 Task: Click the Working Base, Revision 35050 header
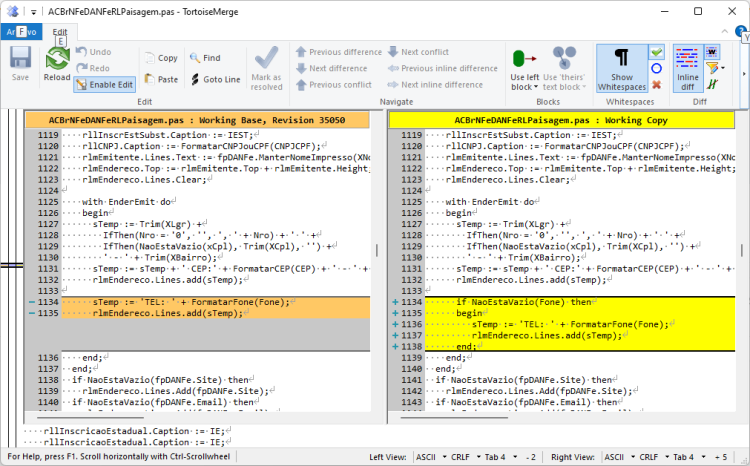coord(197,120)
